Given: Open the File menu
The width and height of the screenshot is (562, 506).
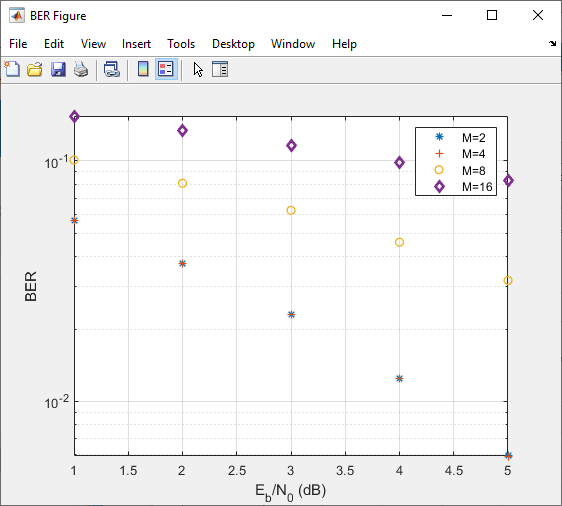Looking at the screenshot, I should [18, 44].
